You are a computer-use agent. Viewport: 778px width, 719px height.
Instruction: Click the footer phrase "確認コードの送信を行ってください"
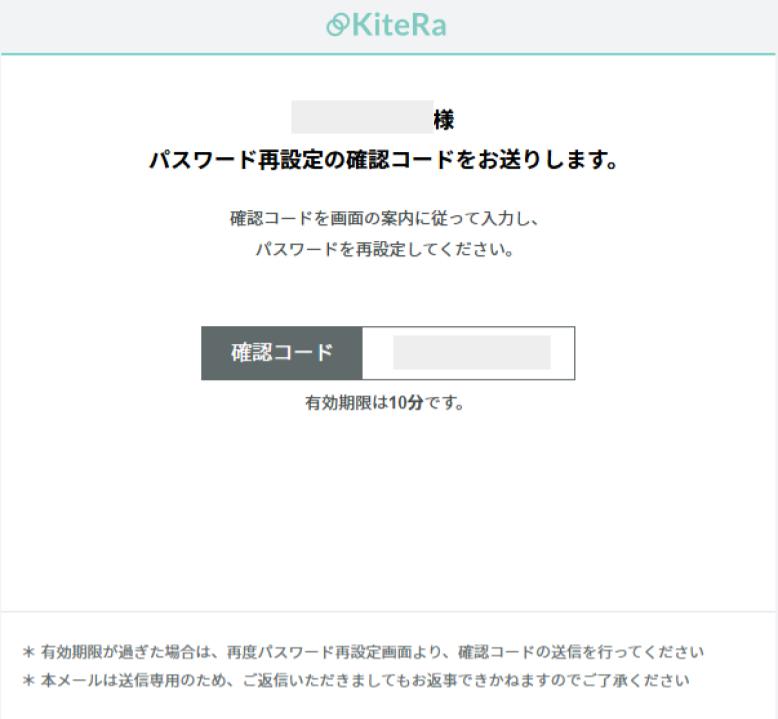point(580,653)
